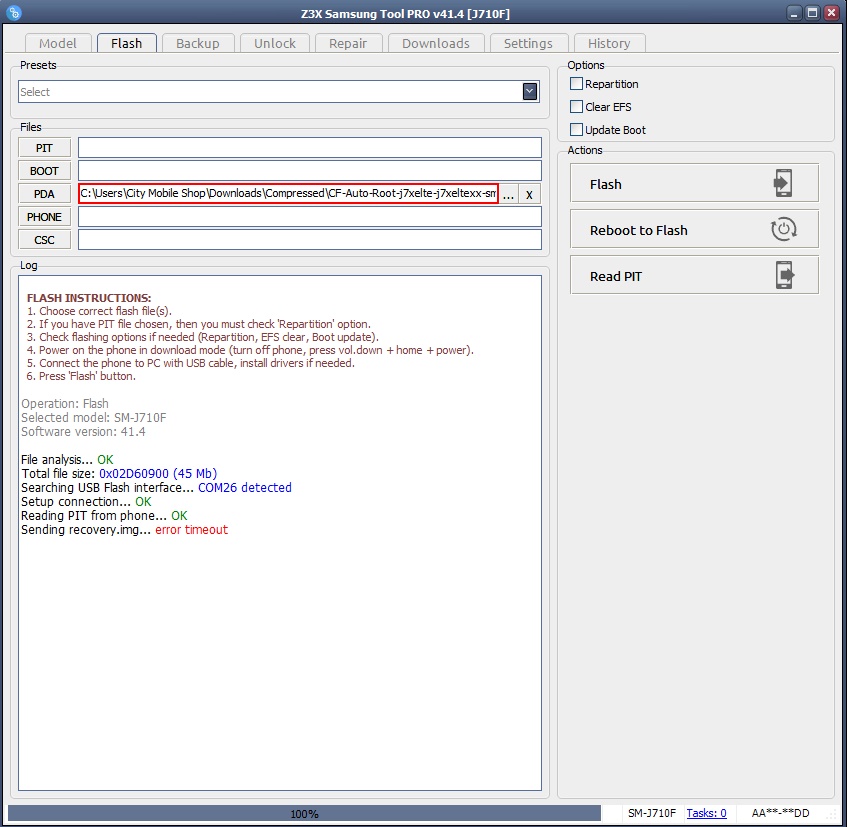The height and width of the screenshot is (827, 847).
Task: Click the 100% progress bar
Action: tap(304, 813)
